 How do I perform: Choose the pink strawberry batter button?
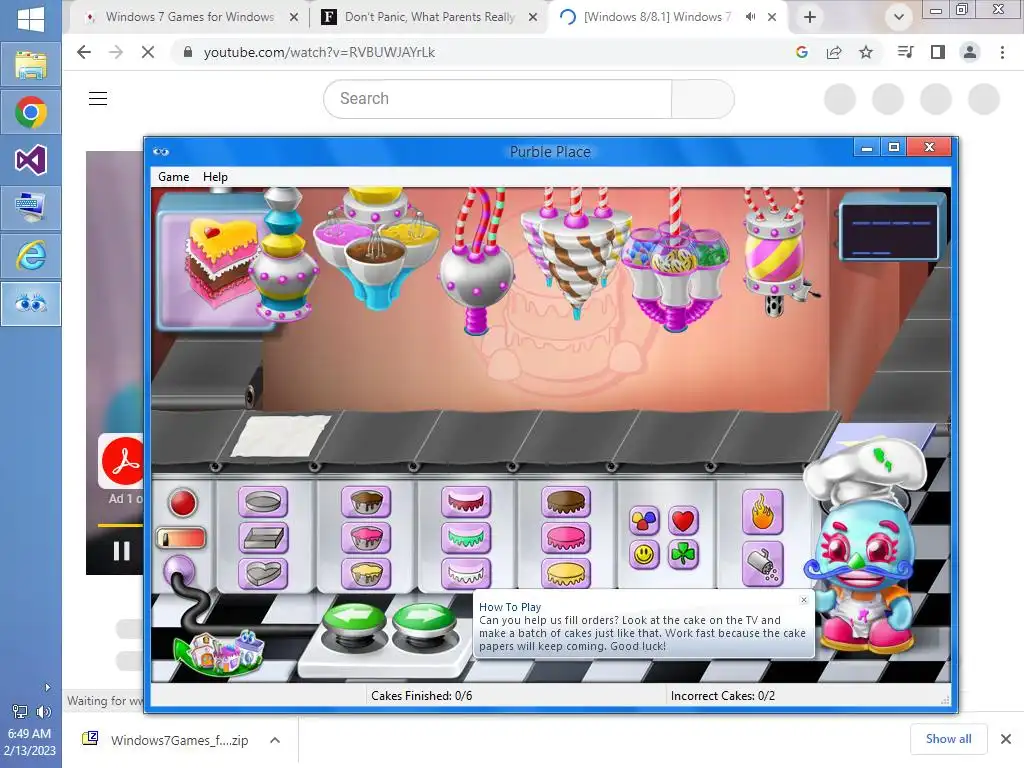(x=366, y=537)
